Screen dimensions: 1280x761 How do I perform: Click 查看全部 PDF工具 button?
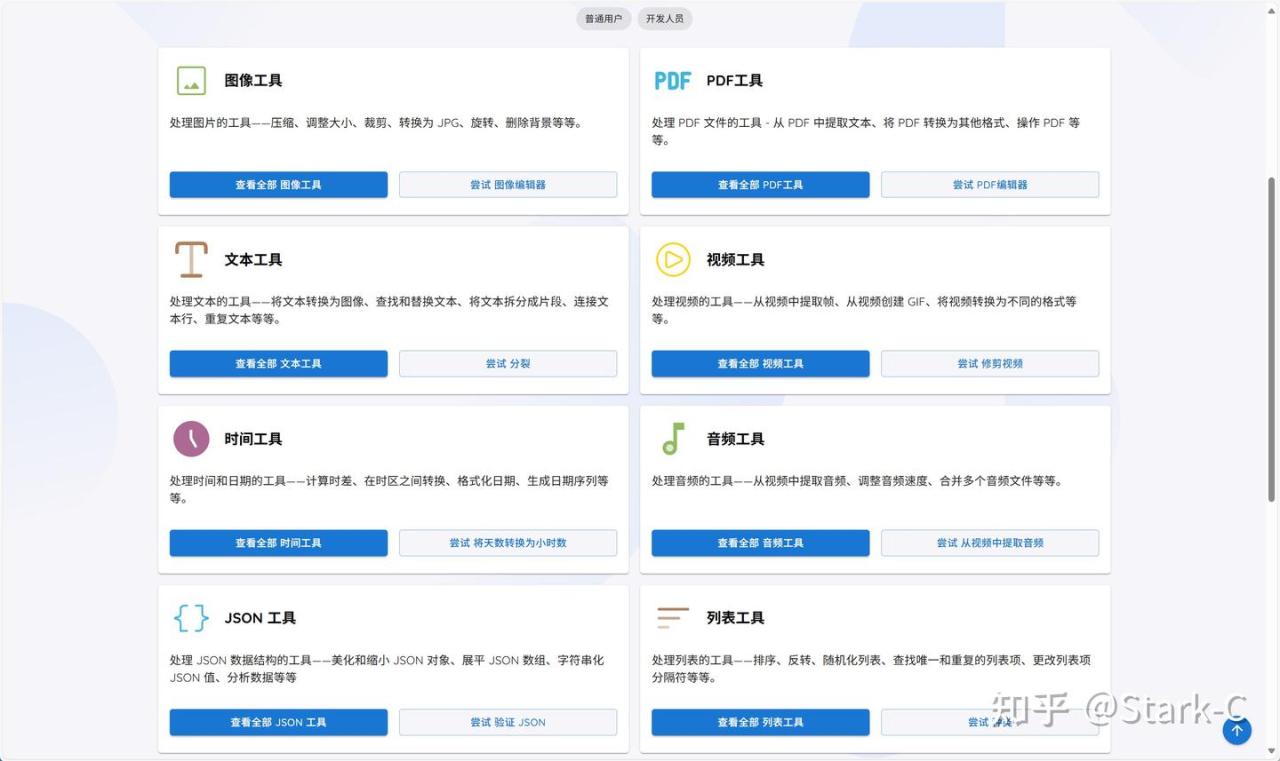pos(760,185)
